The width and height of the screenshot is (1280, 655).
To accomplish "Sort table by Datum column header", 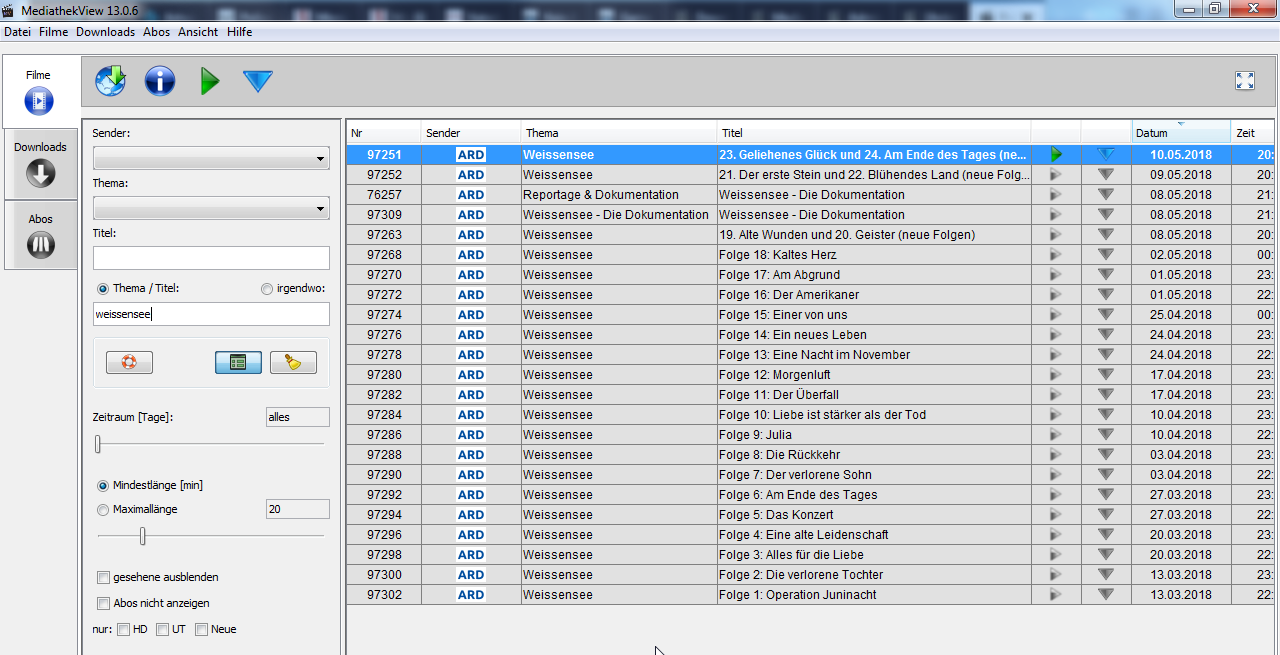I will pyautogui.click(x=1180, y=133).
